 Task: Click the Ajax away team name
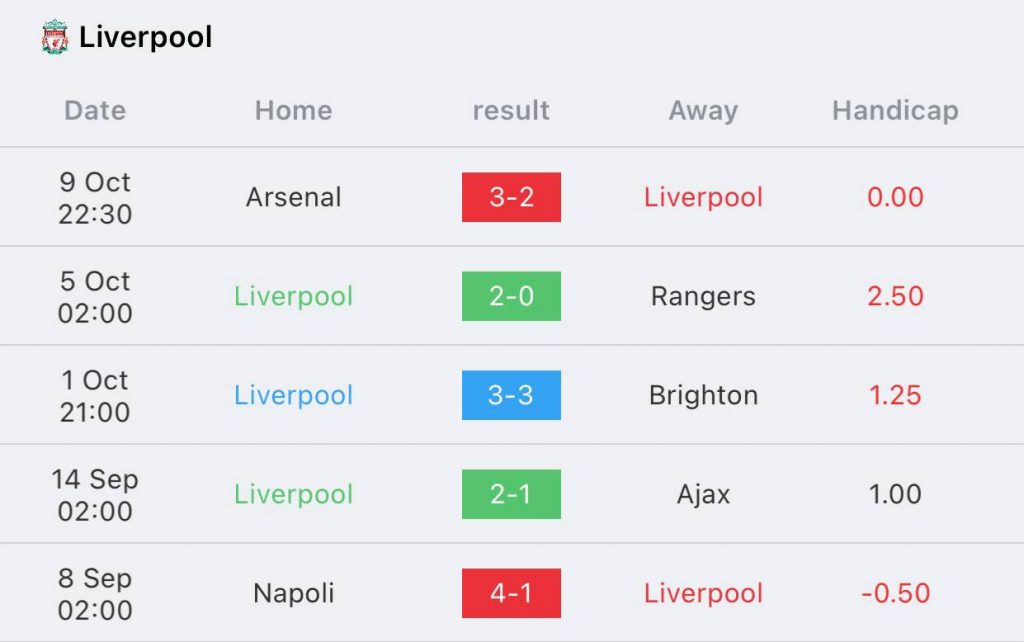703,494
